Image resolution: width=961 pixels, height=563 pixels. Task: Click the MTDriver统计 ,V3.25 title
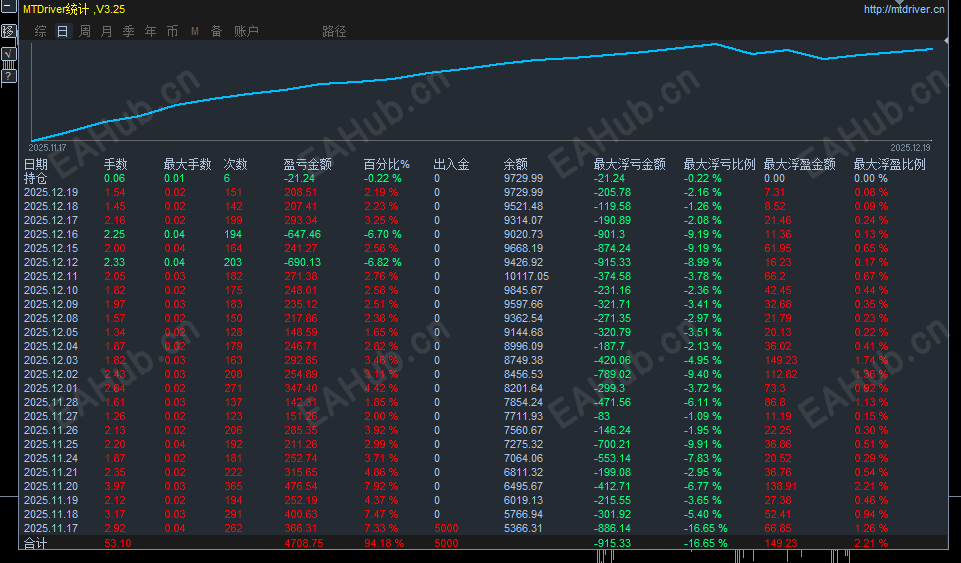click(x=74, y=9)
